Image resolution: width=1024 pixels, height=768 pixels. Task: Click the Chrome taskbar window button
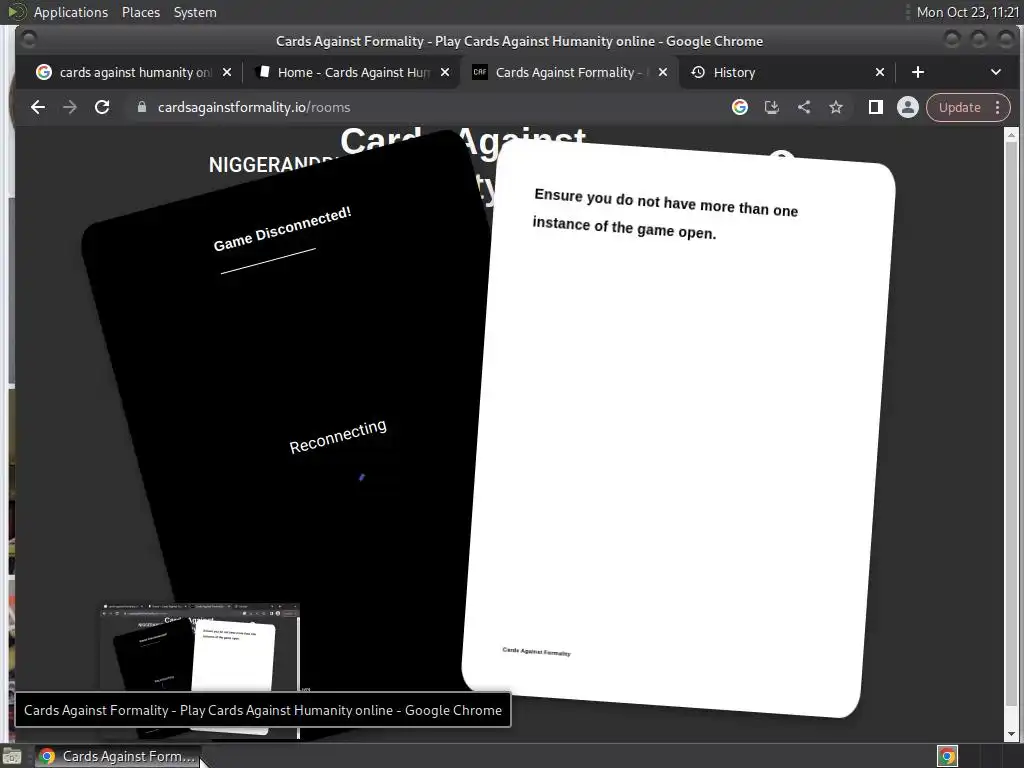[118, 756]
